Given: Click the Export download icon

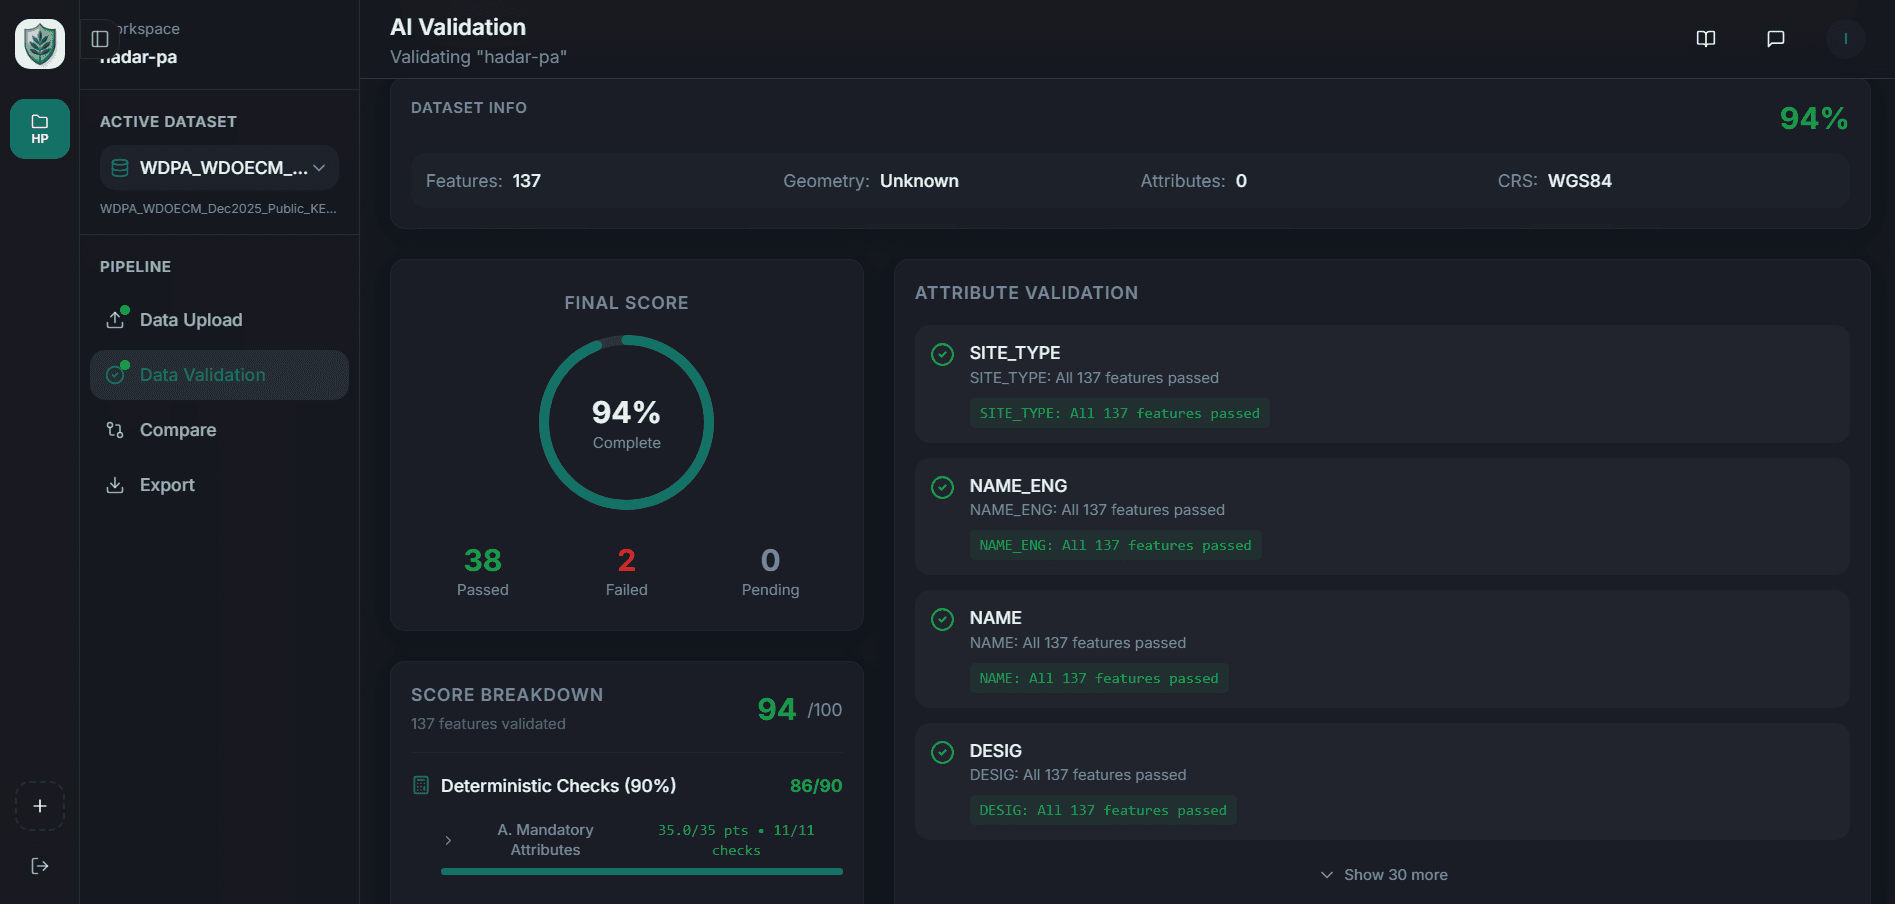Looking at the screenshot, I should (x=116, y=485).
